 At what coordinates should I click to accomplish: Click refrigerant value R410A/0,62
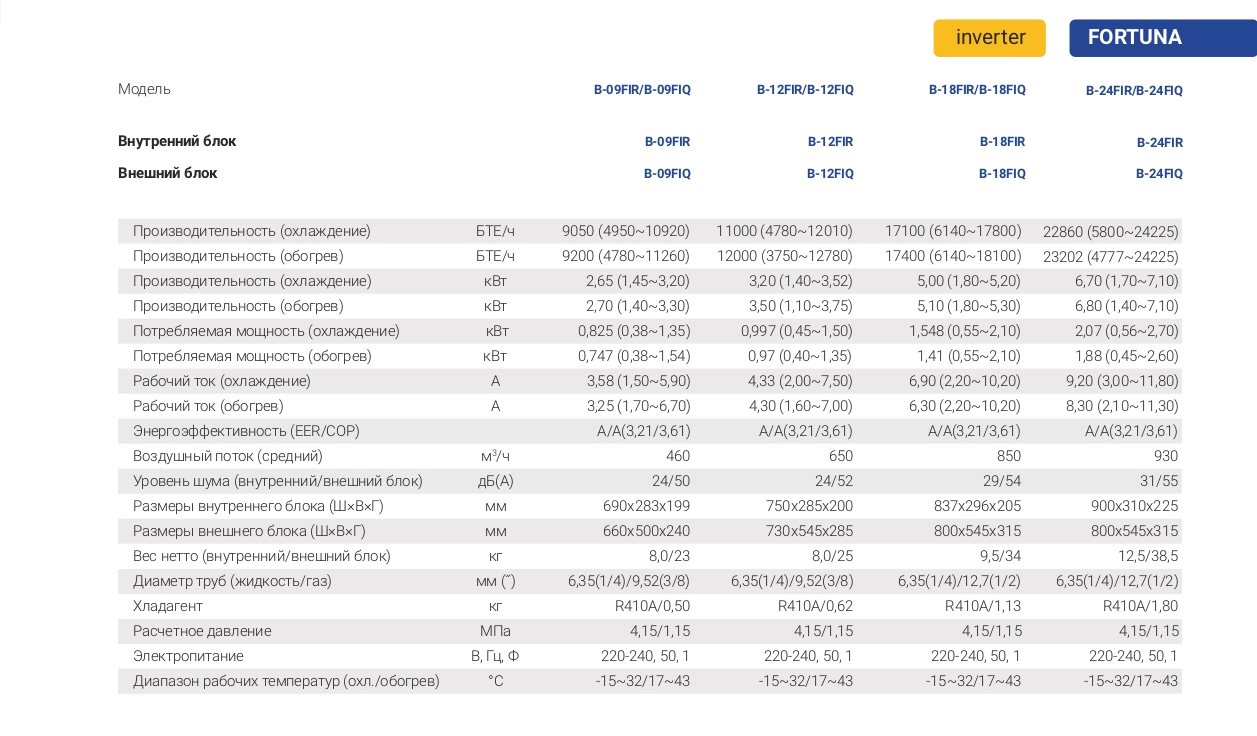(x=815, y=606)
